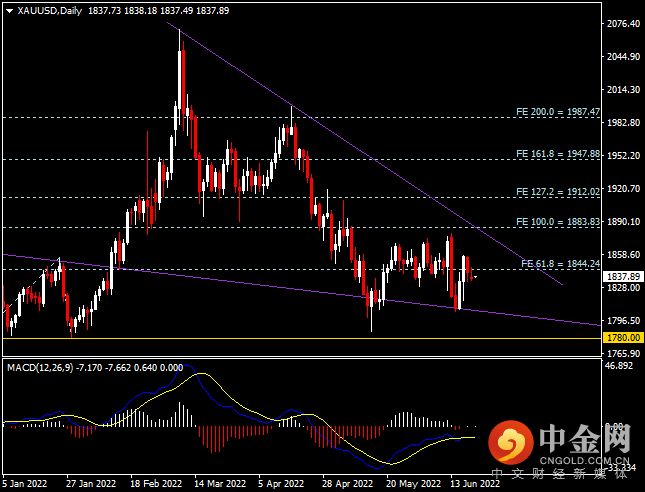Click the 27 Jan 2022 date label
The height and width of the screenshot is (492, 645).
point(91,483)
